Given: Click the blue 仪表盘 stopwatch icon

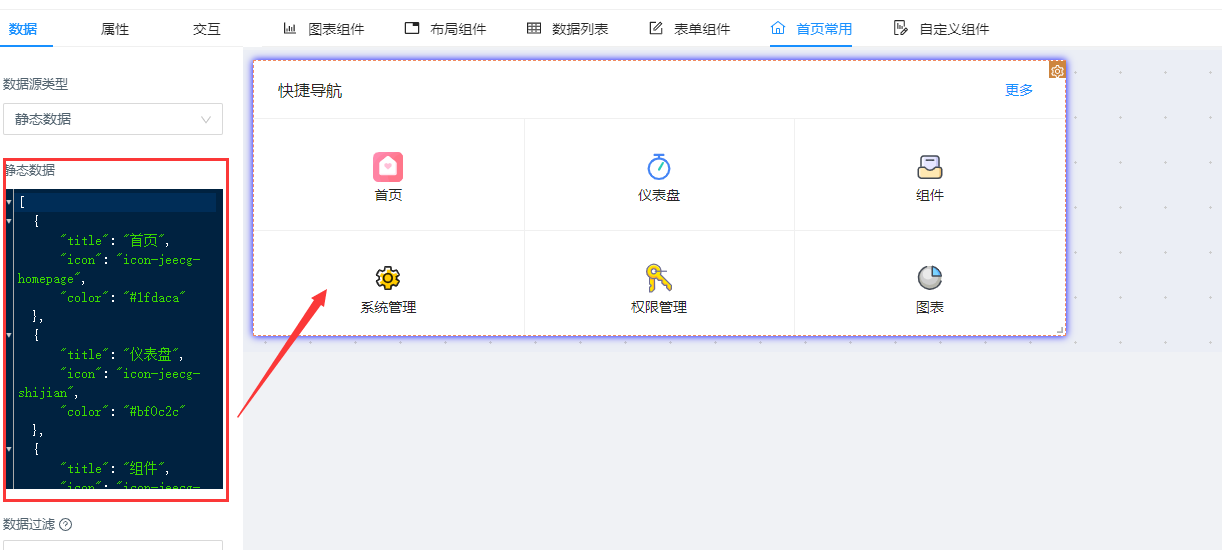Looking at the screenshot, I should click(x=658, y=166).
